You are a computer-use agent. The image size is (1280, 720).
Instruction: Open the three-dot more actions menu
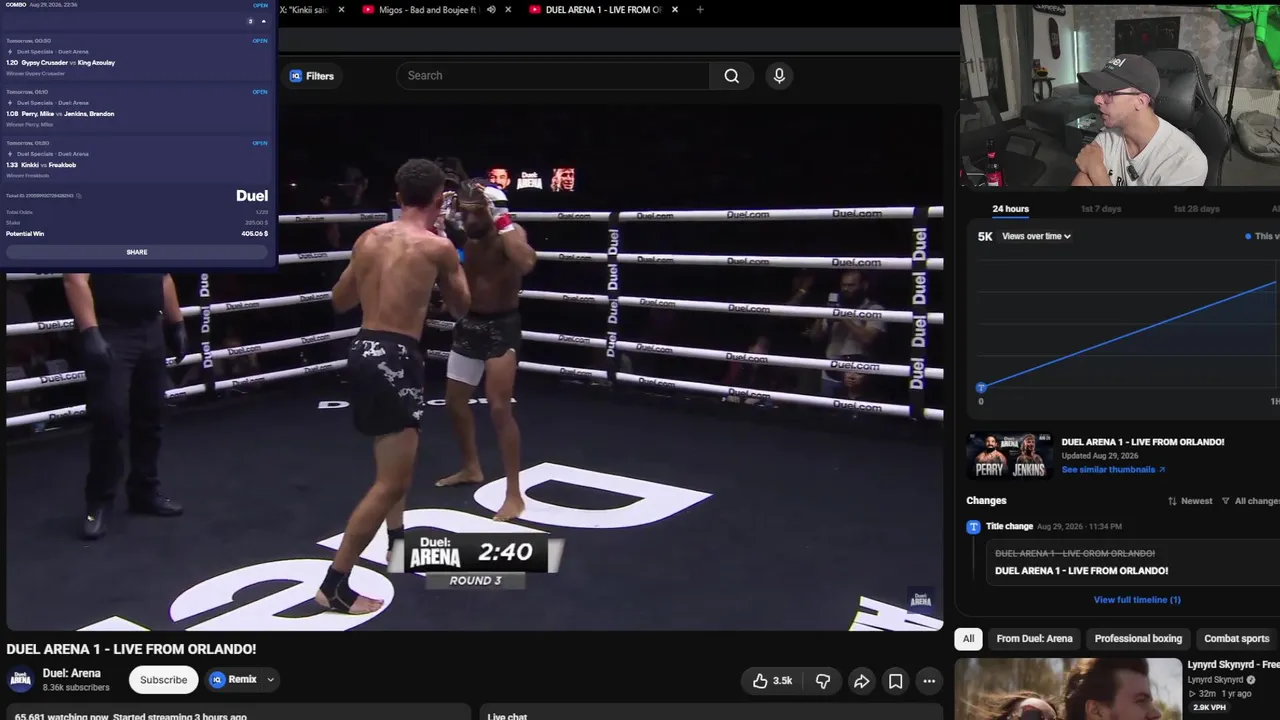pos(929,681)
